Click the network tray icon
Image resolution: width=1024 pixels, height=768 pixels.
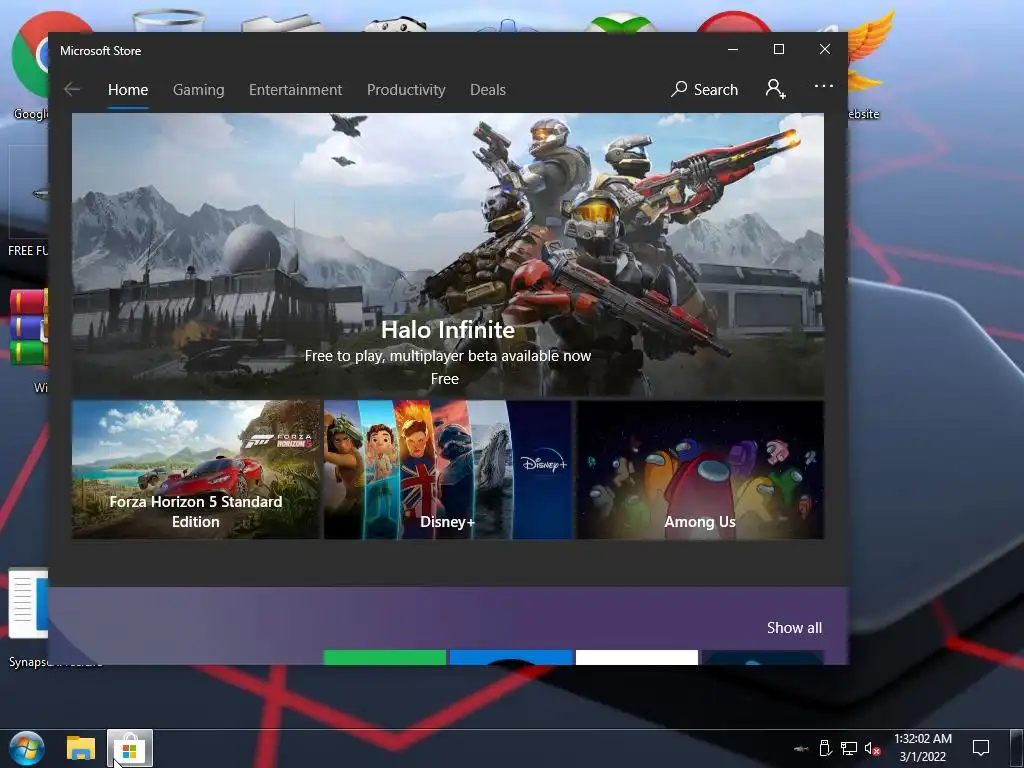point(848,748)
